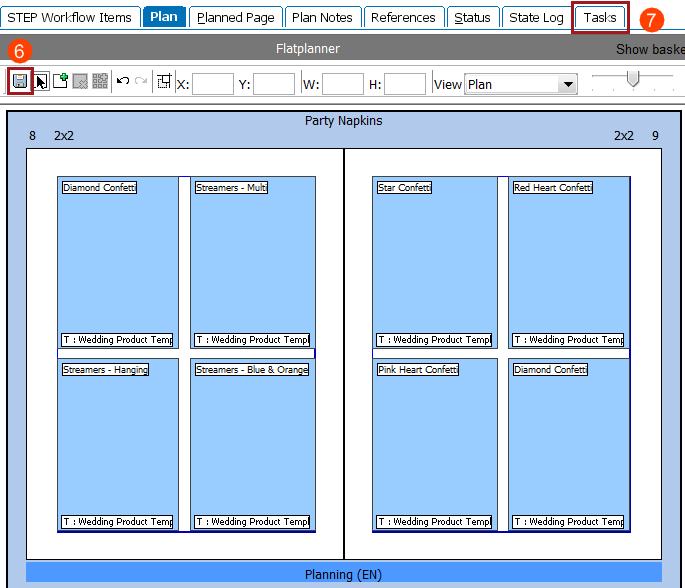This screenshot has width=685, height=588.
Task: Switch to the Tasks tab
Action: pos(600,17)
